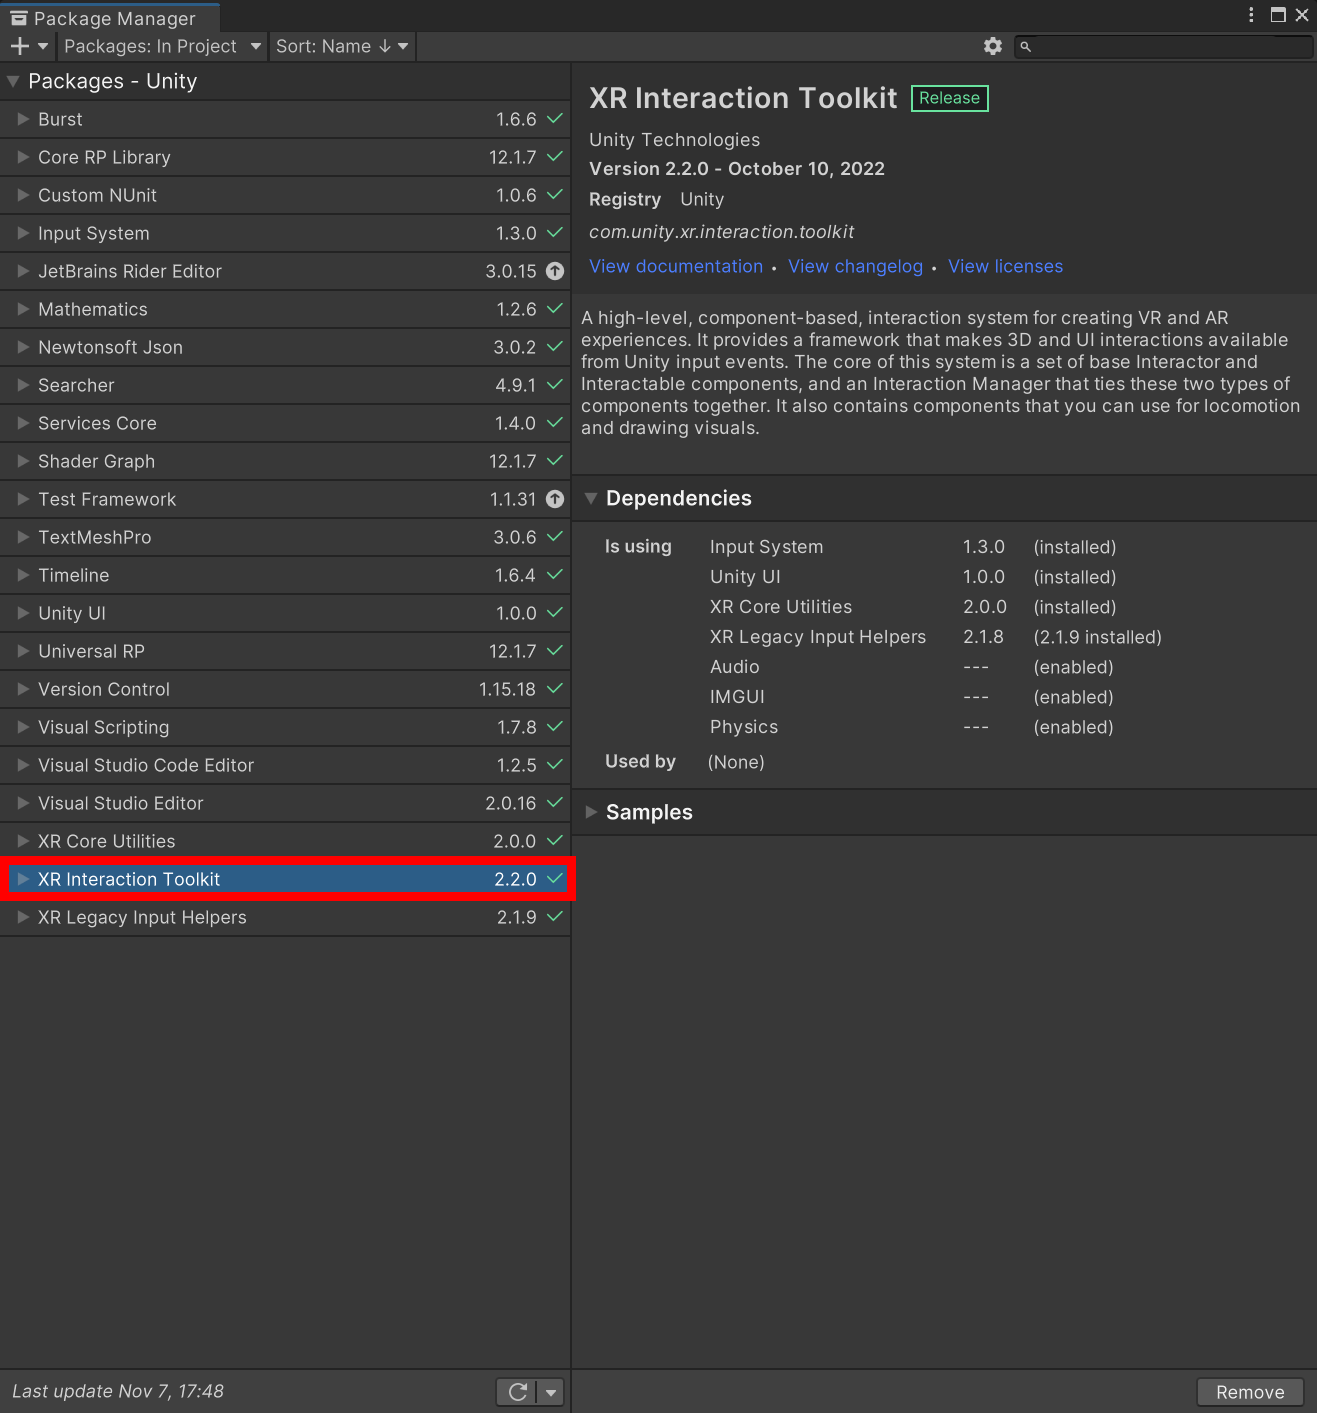Select the Services Core package

click(285, 423)
